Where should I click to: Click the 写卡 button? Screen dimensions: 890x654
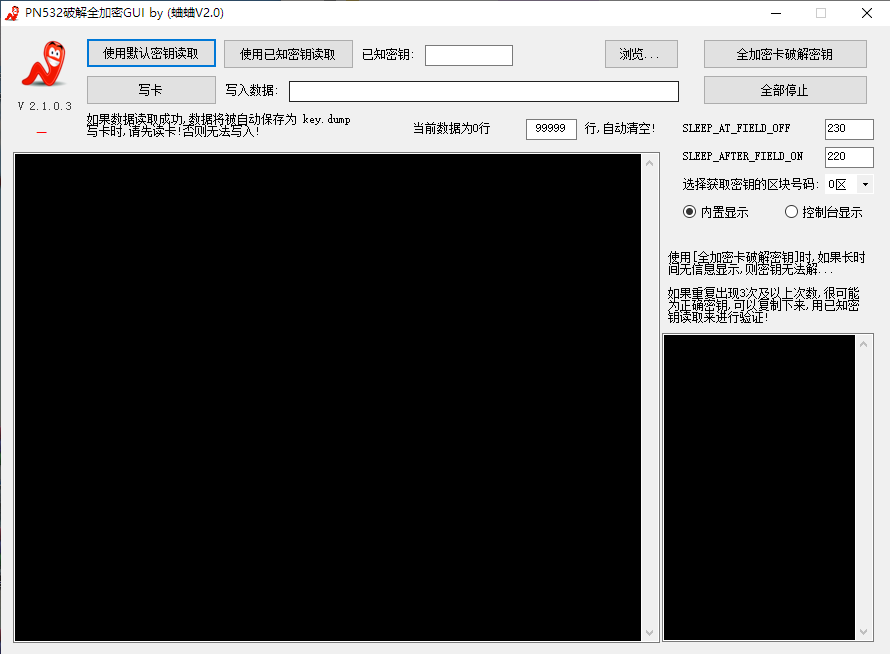click(x=151, y=90)
